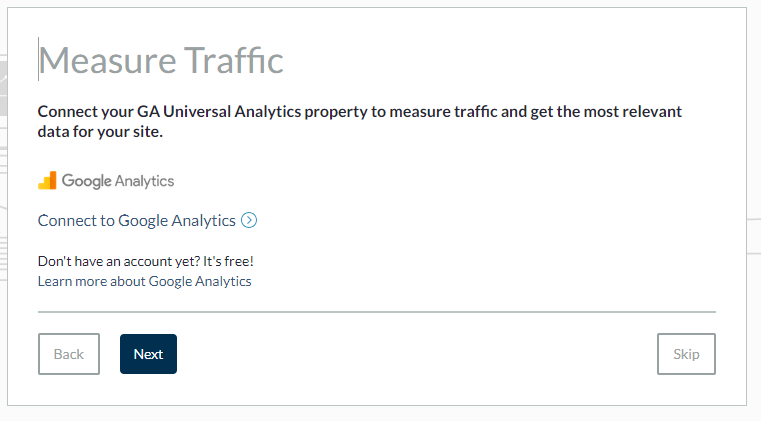
Task: Go back with the Back button
Action: coord(69,354)
